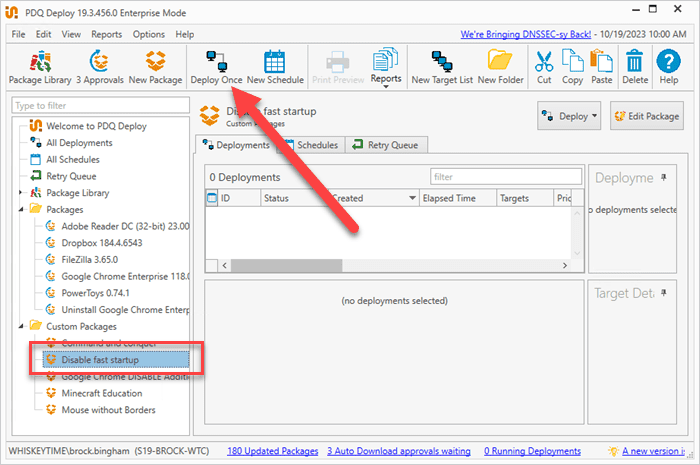Select Uninstall Google Chrome Enterprise package
This screenshot has width=700, height=465.
[125, 310]
